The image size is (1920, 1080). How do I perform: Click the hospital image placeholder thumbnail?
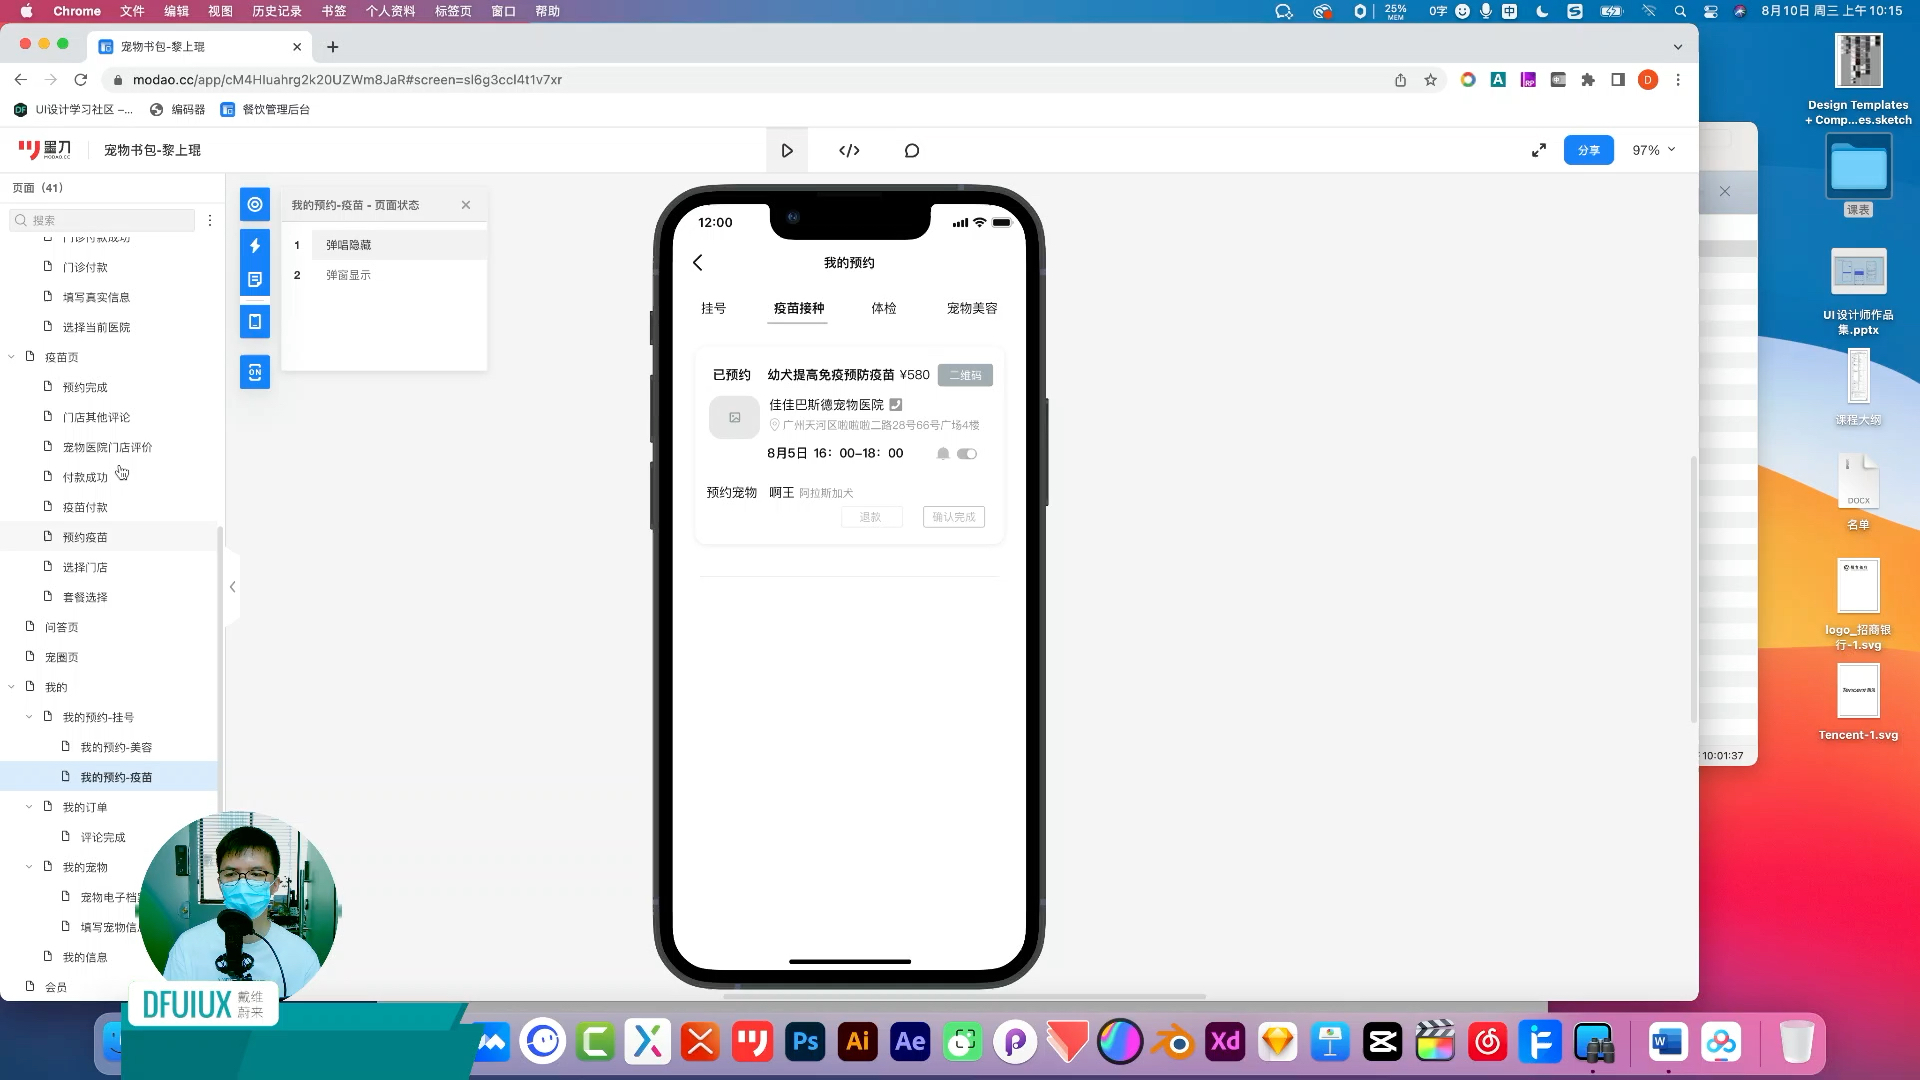pos(734,418)
